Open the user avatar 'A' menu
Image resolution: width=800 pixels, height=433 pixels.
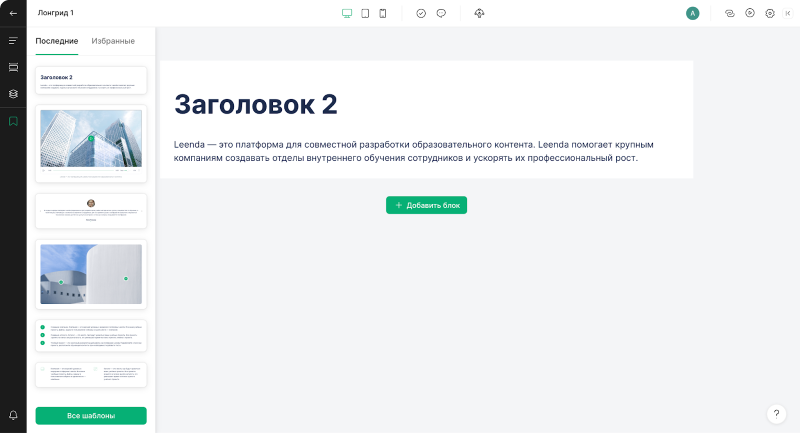tap(693, 13)
